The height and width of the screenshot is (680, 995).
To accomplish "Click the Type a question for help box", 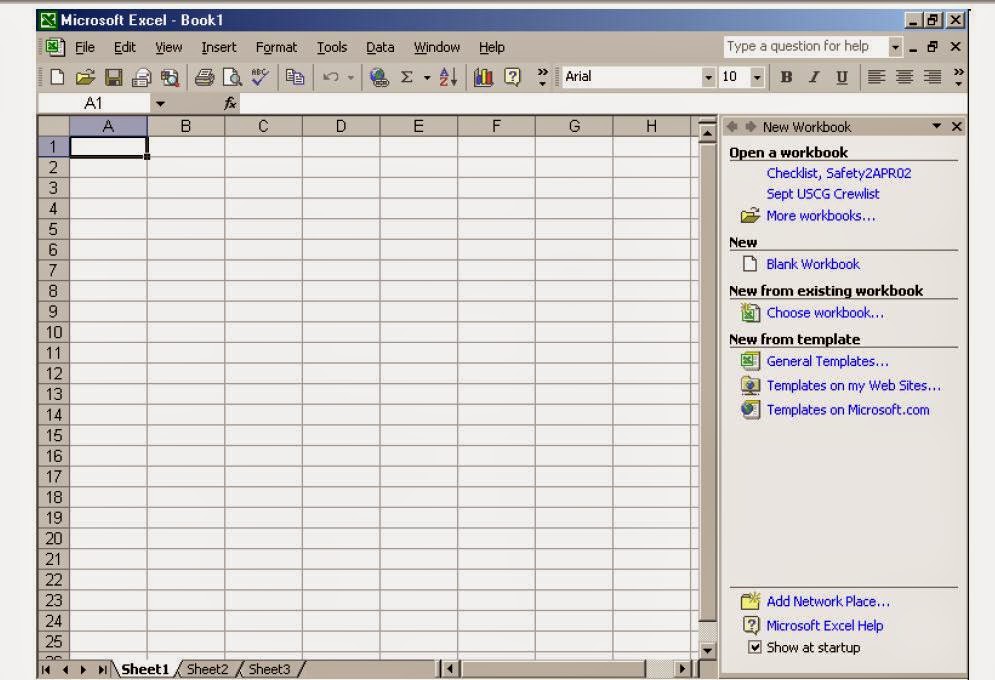I will [x=805, y=47].
